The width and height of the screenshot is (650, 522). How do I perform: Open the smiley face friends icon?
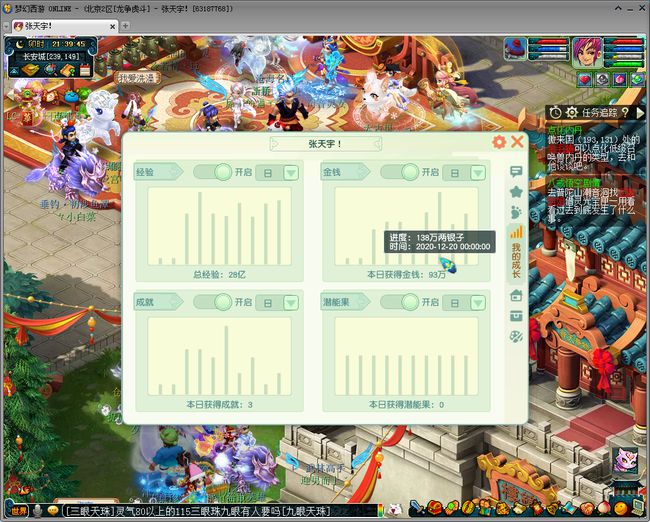coord(621,508)
